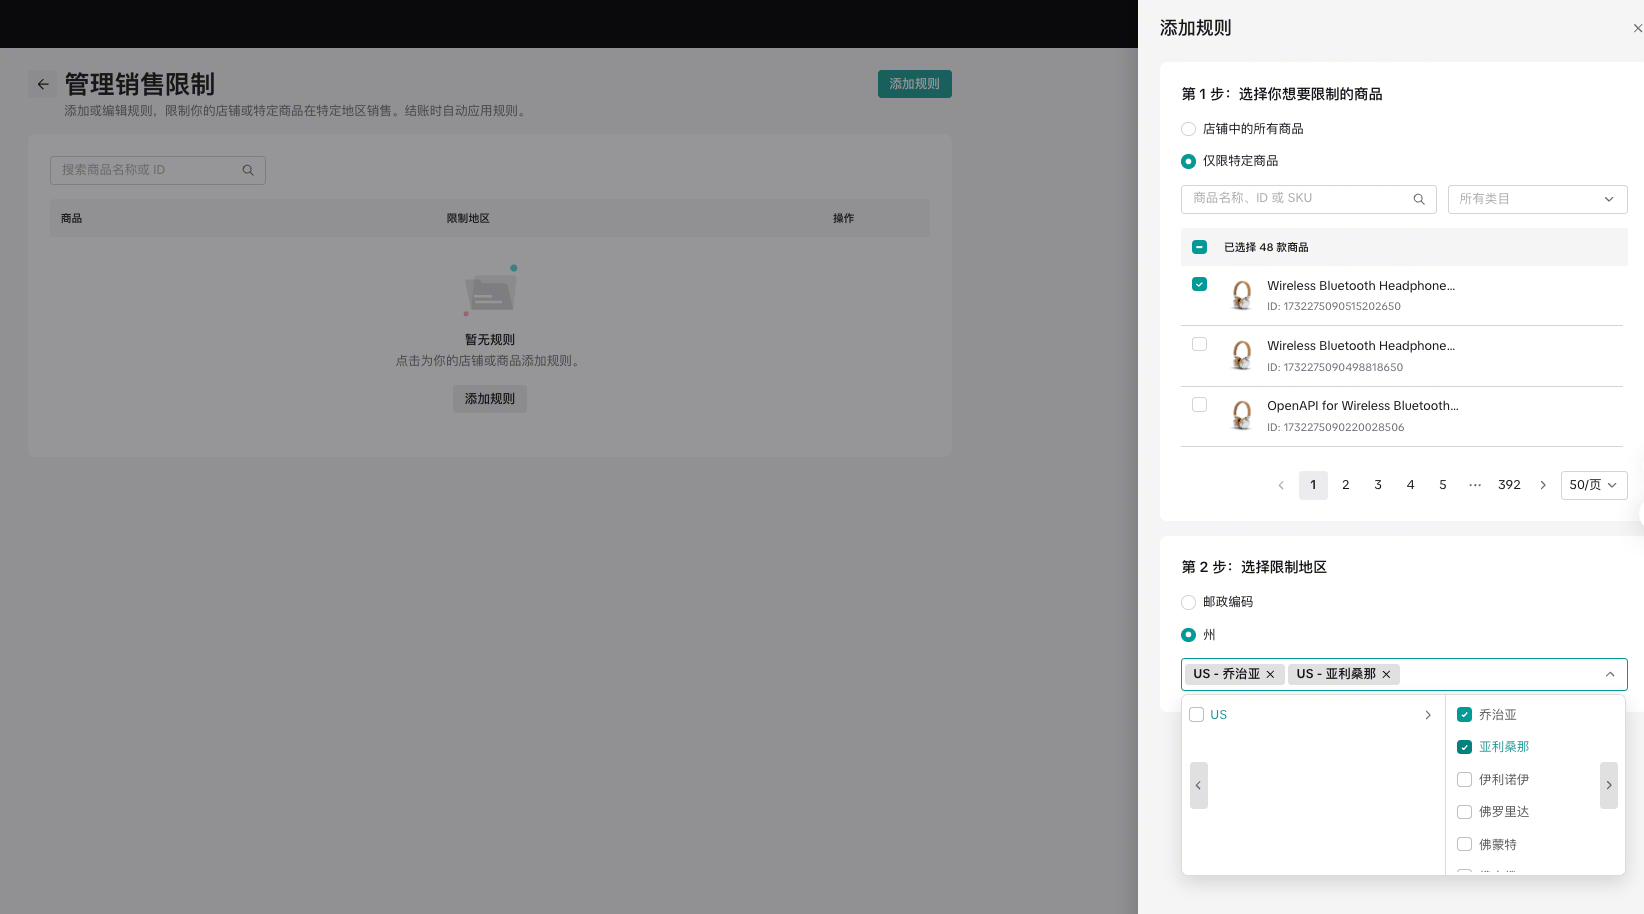Open the 50/页 page size dropdown
This screenshot has height=914, width=1644.
point(1593,485)
